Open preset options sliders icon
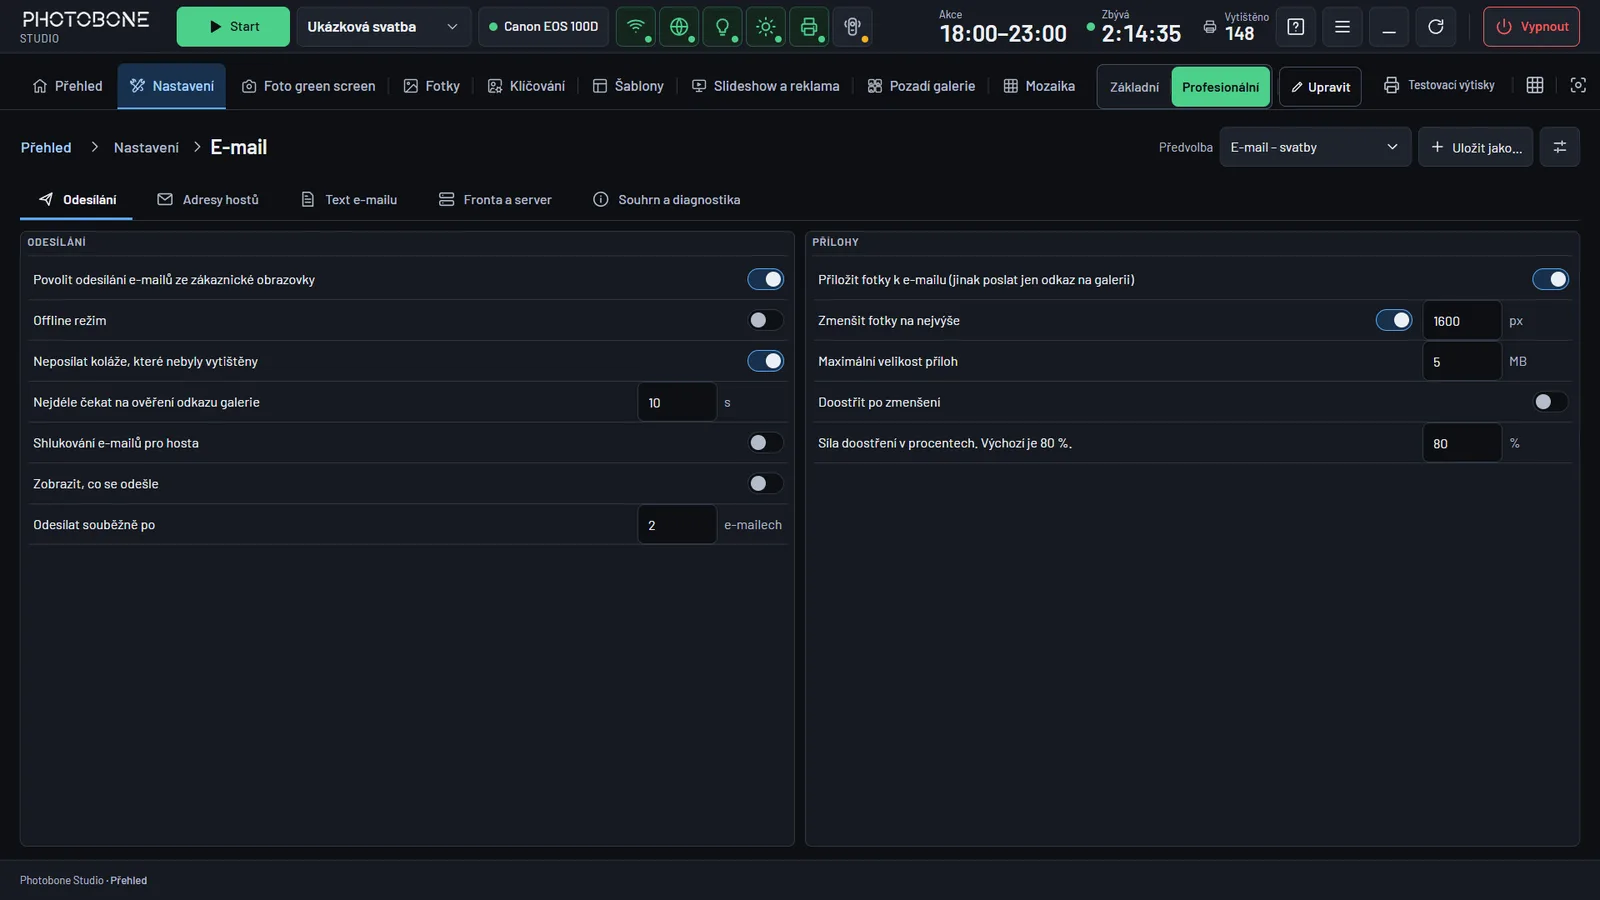 tap(1560, 147)
